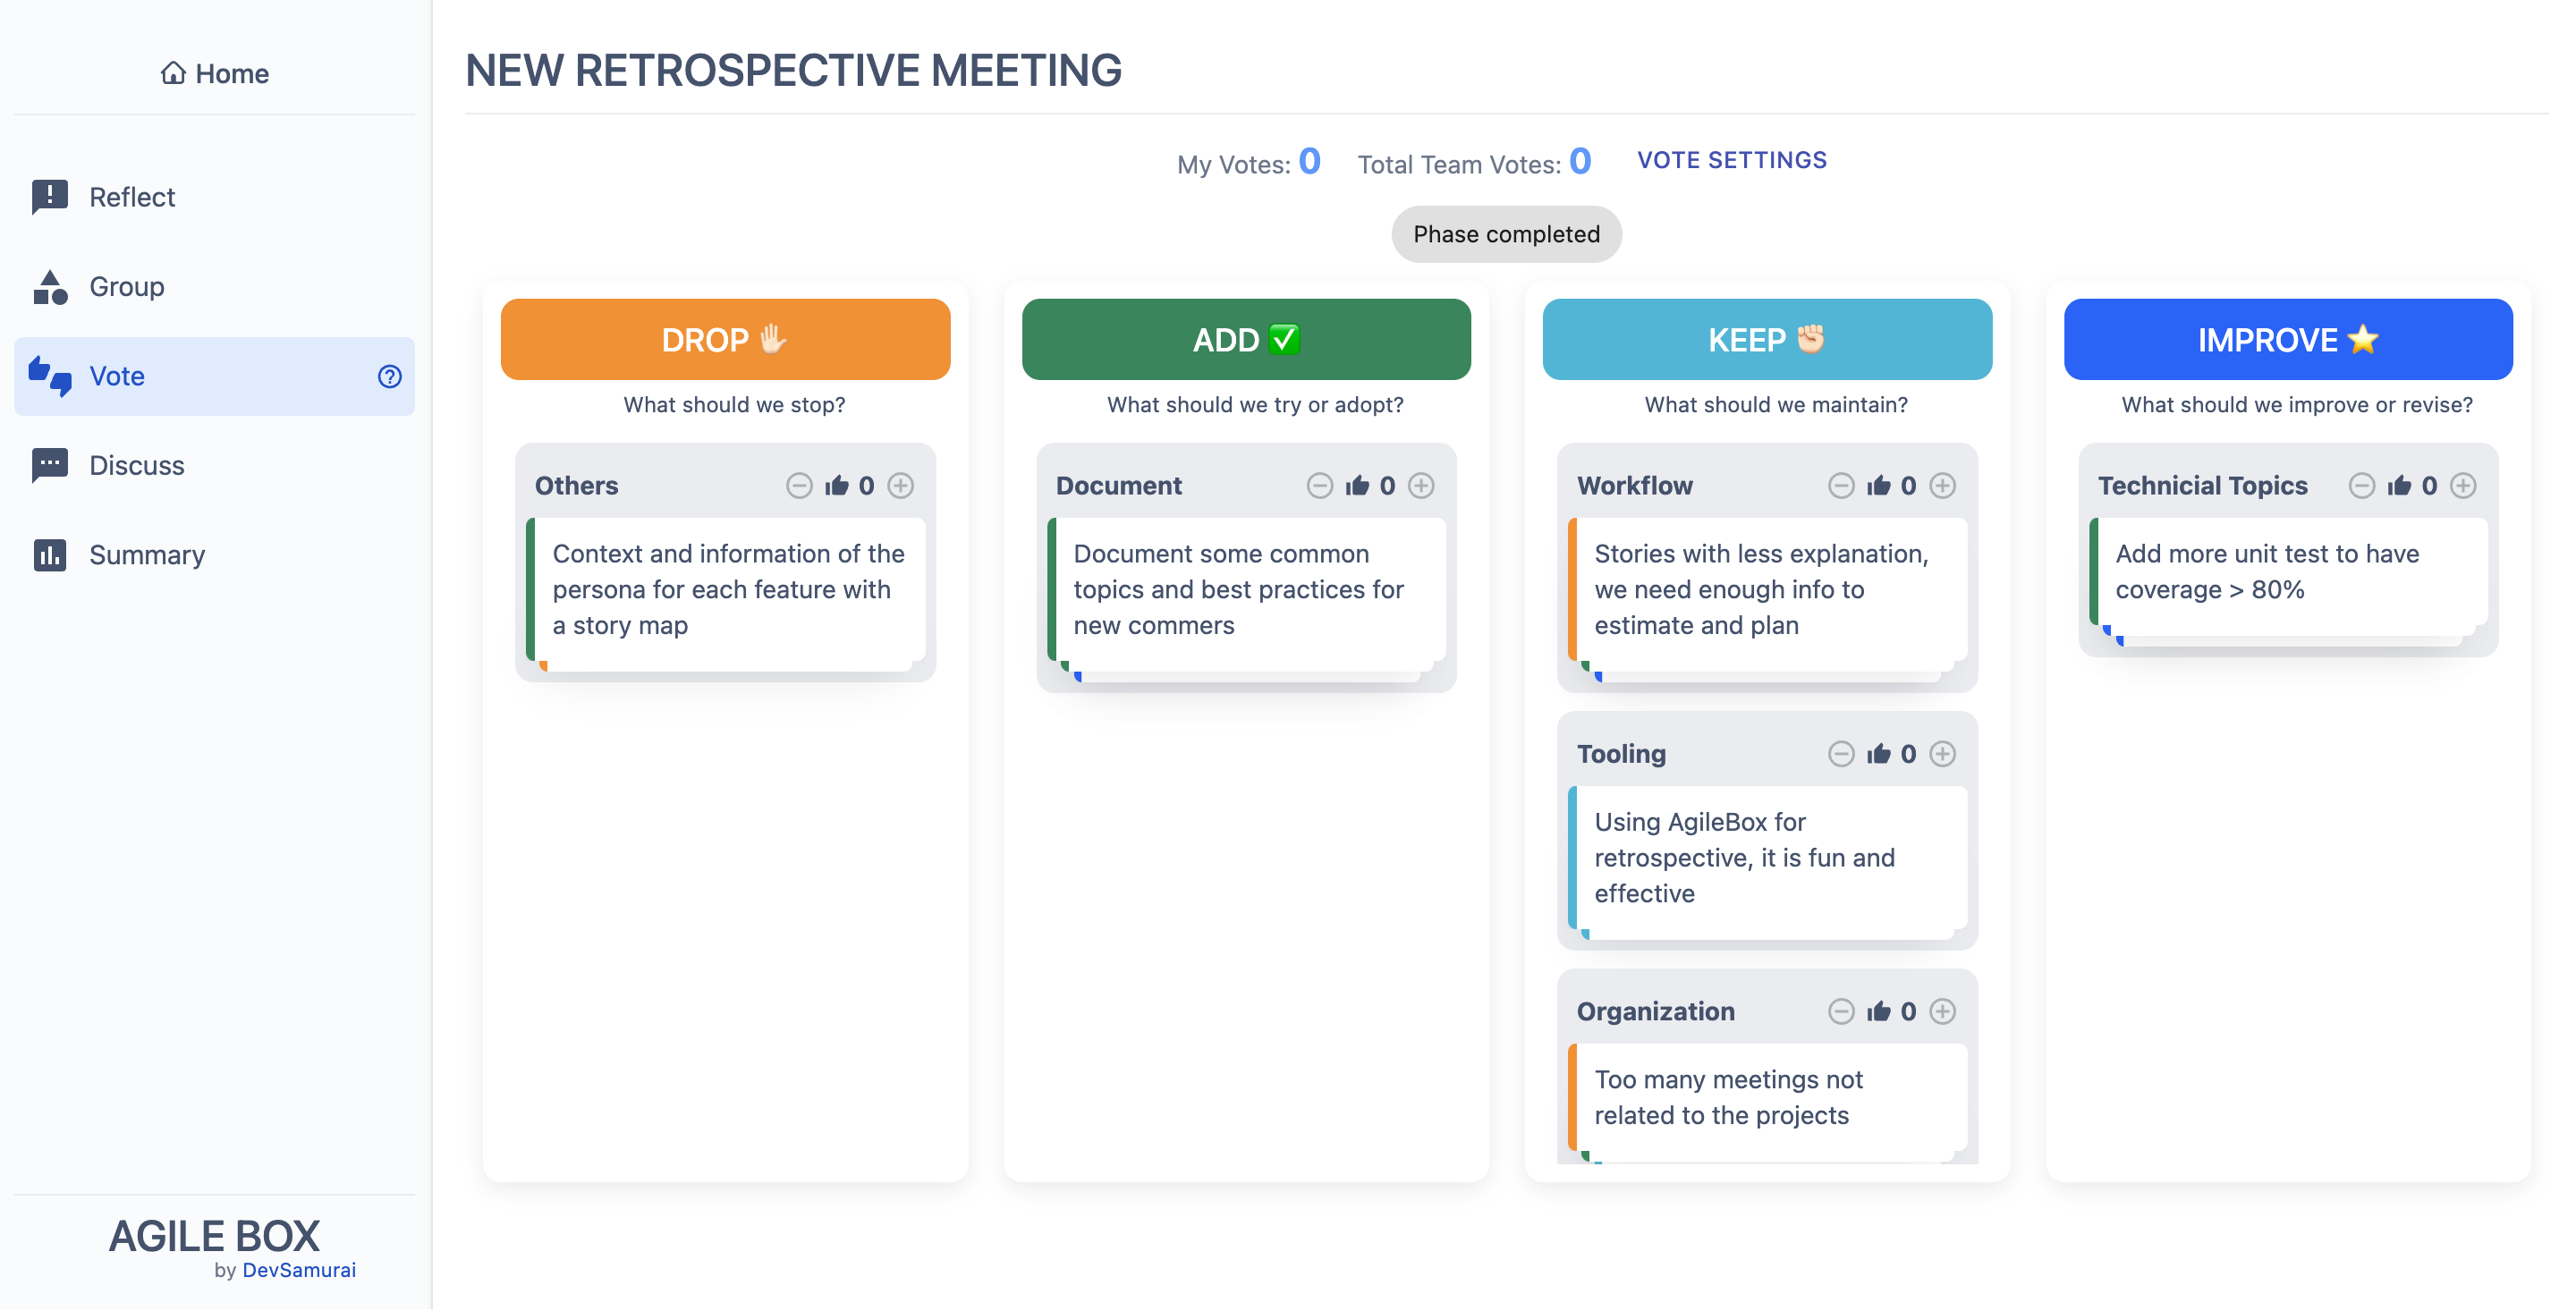Select the unit test coverage card
The height and width of the screenshot is (1311, 2576).
pyautogui.click(x=2288, y=572)
